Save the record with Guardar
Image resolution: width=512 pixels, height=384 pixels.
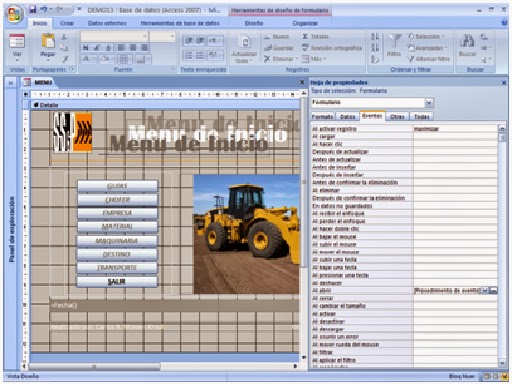tap(279, 48)
